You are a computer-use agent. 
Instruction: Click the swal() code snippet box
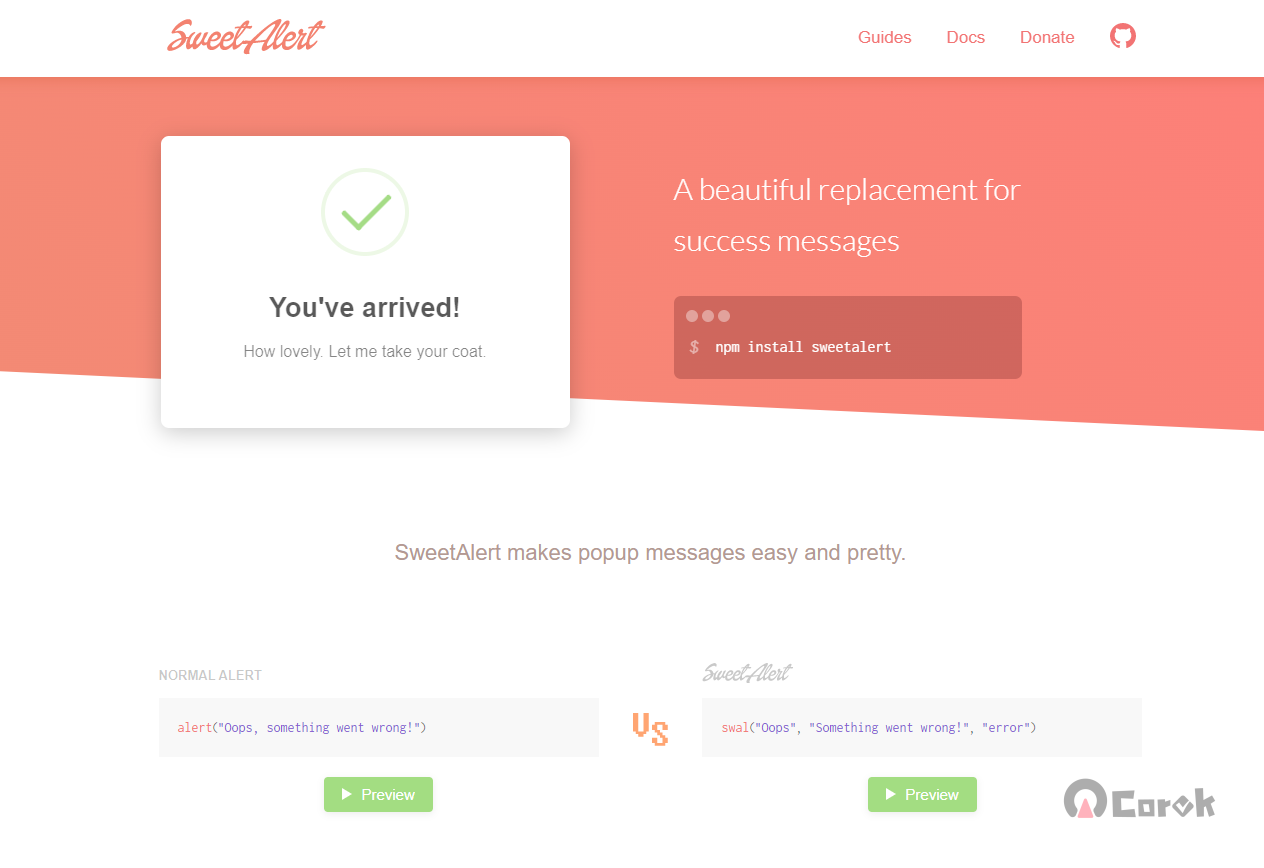tap(921, 727)
